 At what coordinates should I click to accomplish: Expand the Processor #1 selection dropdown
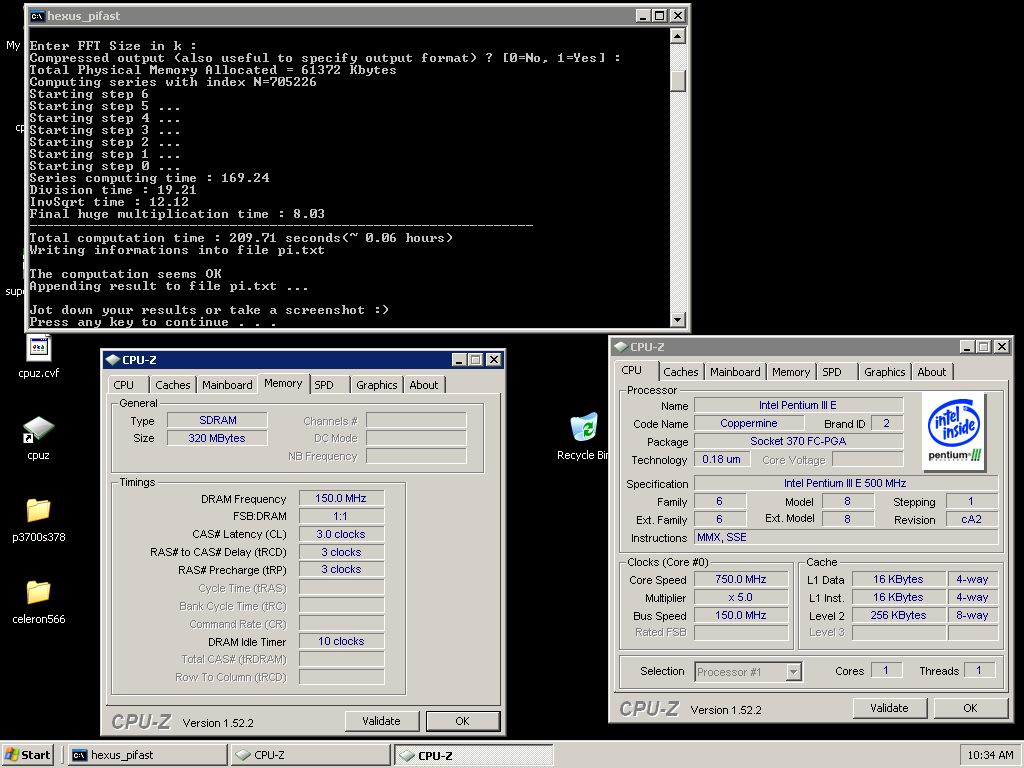point(793,671)
